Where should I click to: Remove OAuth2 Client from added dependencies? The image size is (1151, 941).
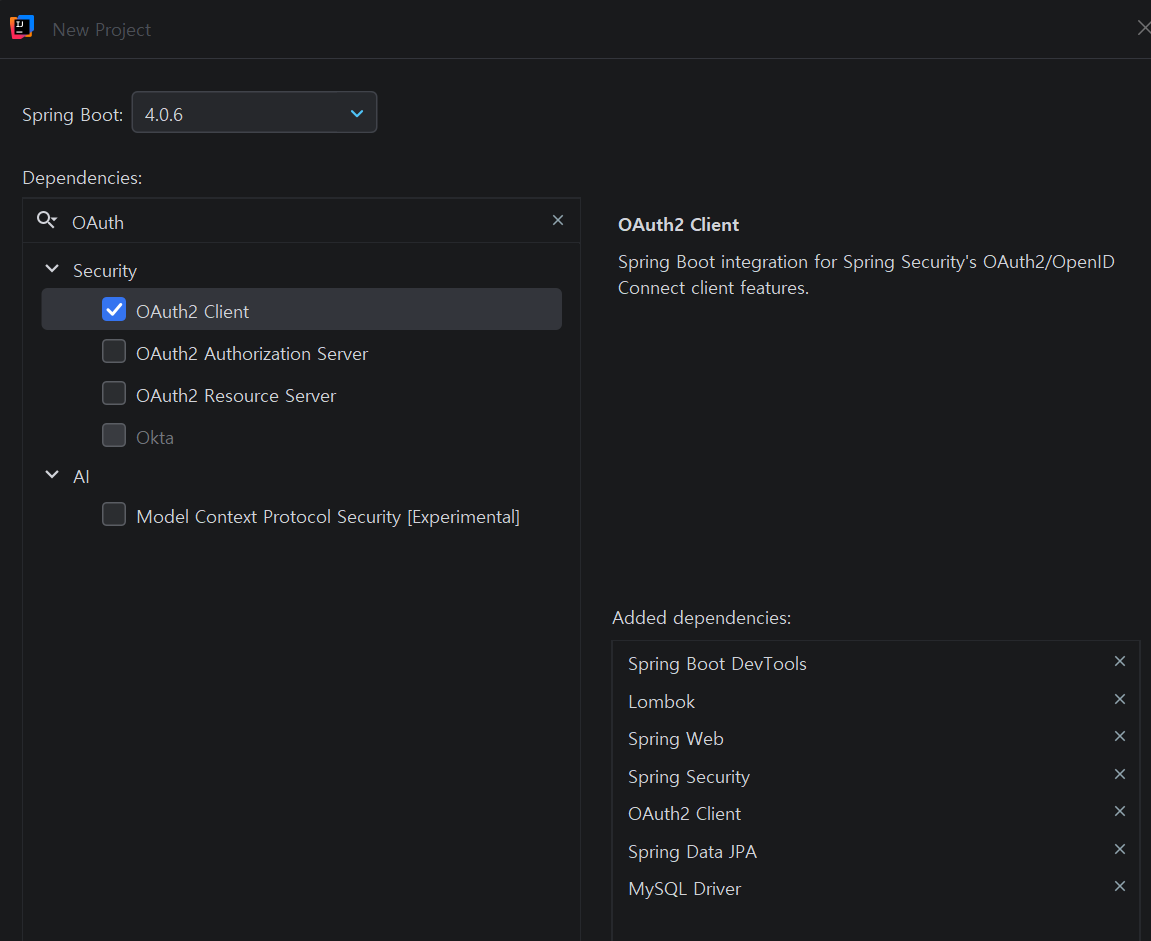pos(1119,811)
